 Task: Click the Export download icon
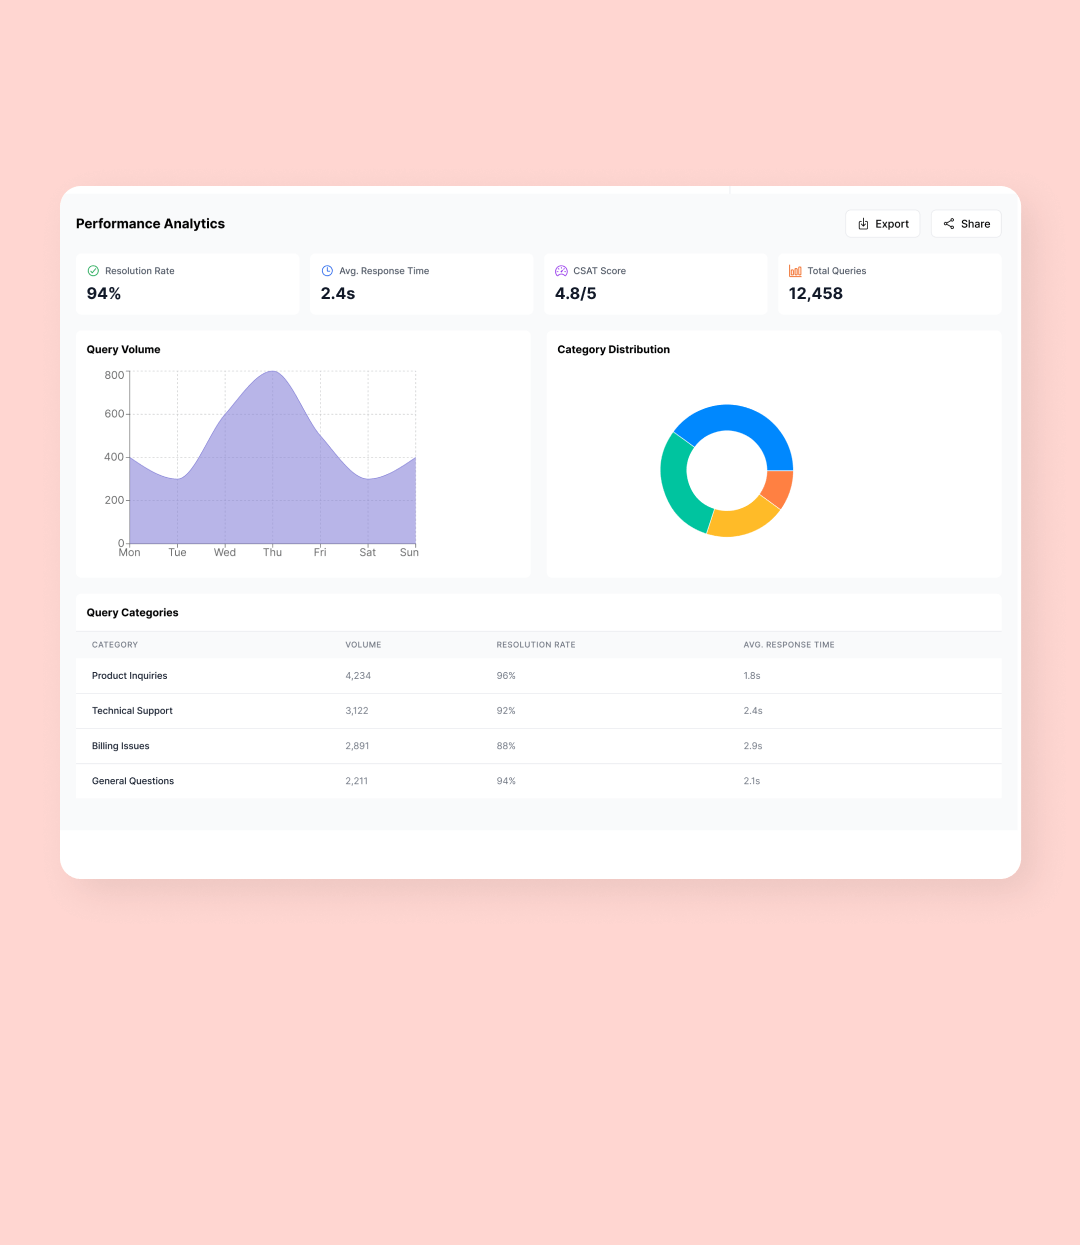pyautogui.click(x=863, y=224)
